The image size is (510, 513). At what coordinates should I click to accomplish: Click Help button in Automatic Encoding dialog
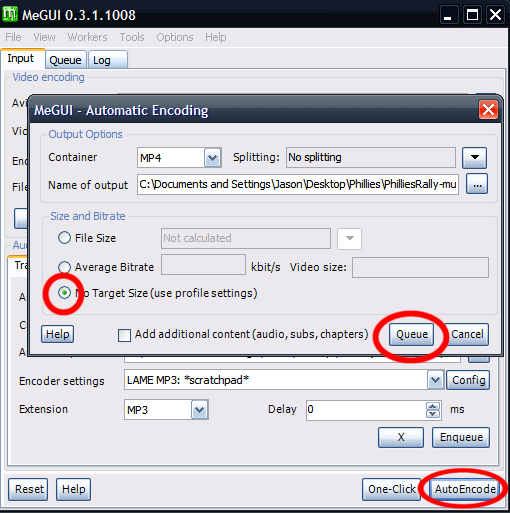coord(58,334)
